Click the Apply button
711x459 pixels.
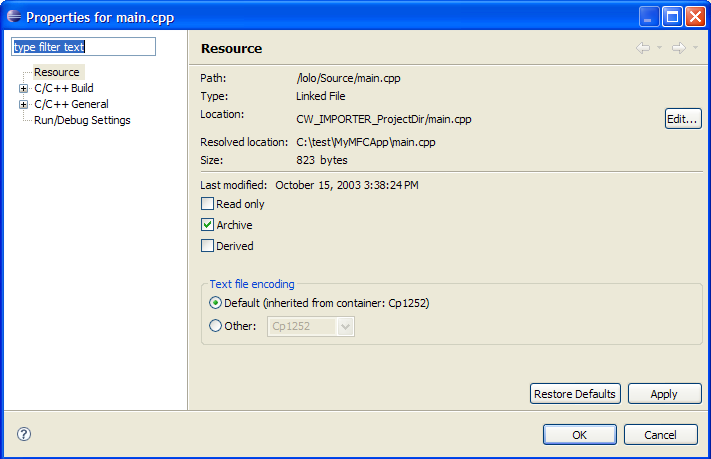(664, 394)
